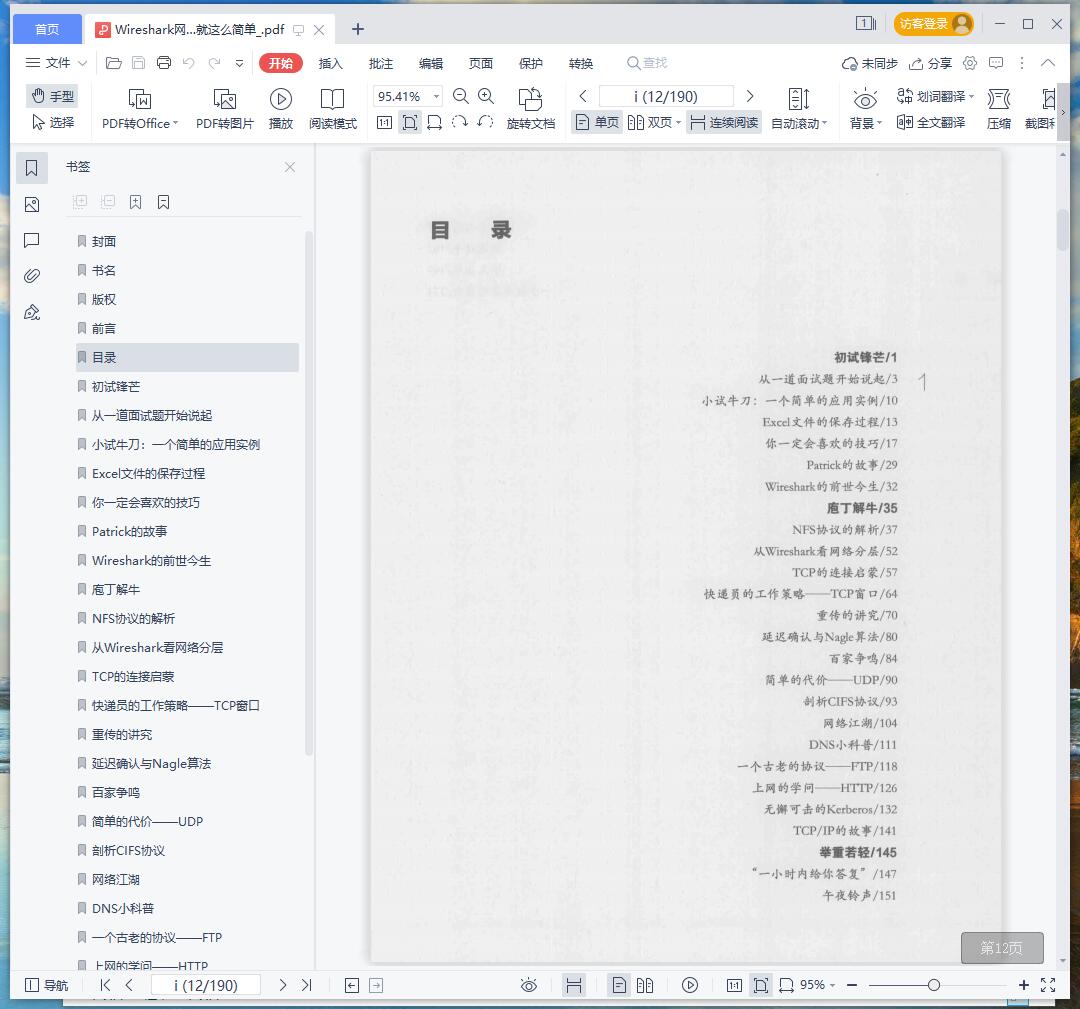Click the undo arrow icon

[189, 63]
